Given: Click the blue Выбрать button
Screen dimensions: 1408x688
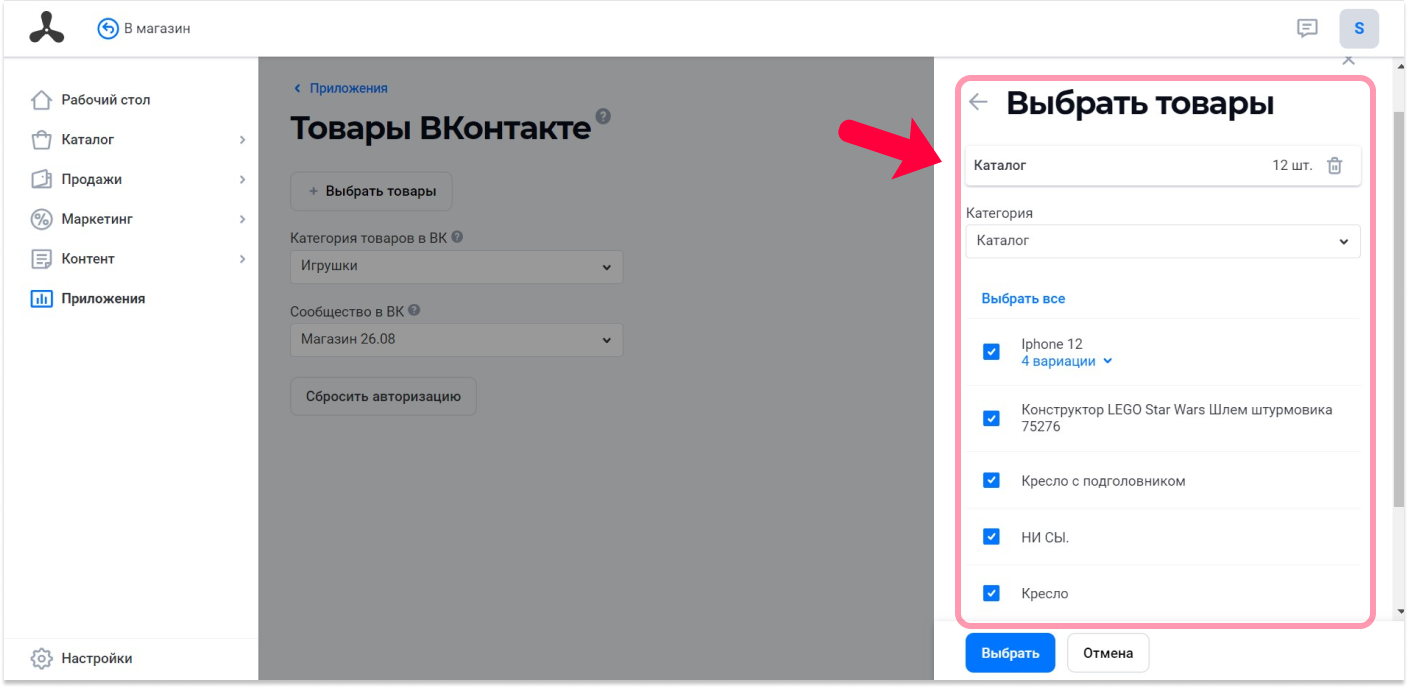Looking at the screenshot, I should (1010, 653).
